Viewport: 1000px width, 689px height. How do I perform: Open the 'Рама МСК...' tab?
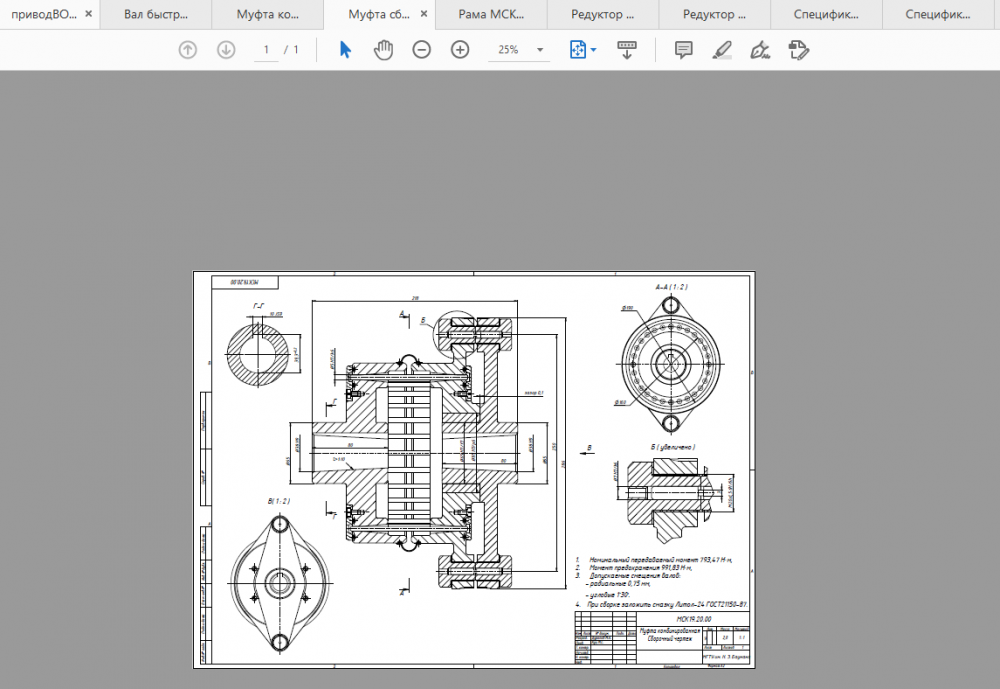pos(491,15)
